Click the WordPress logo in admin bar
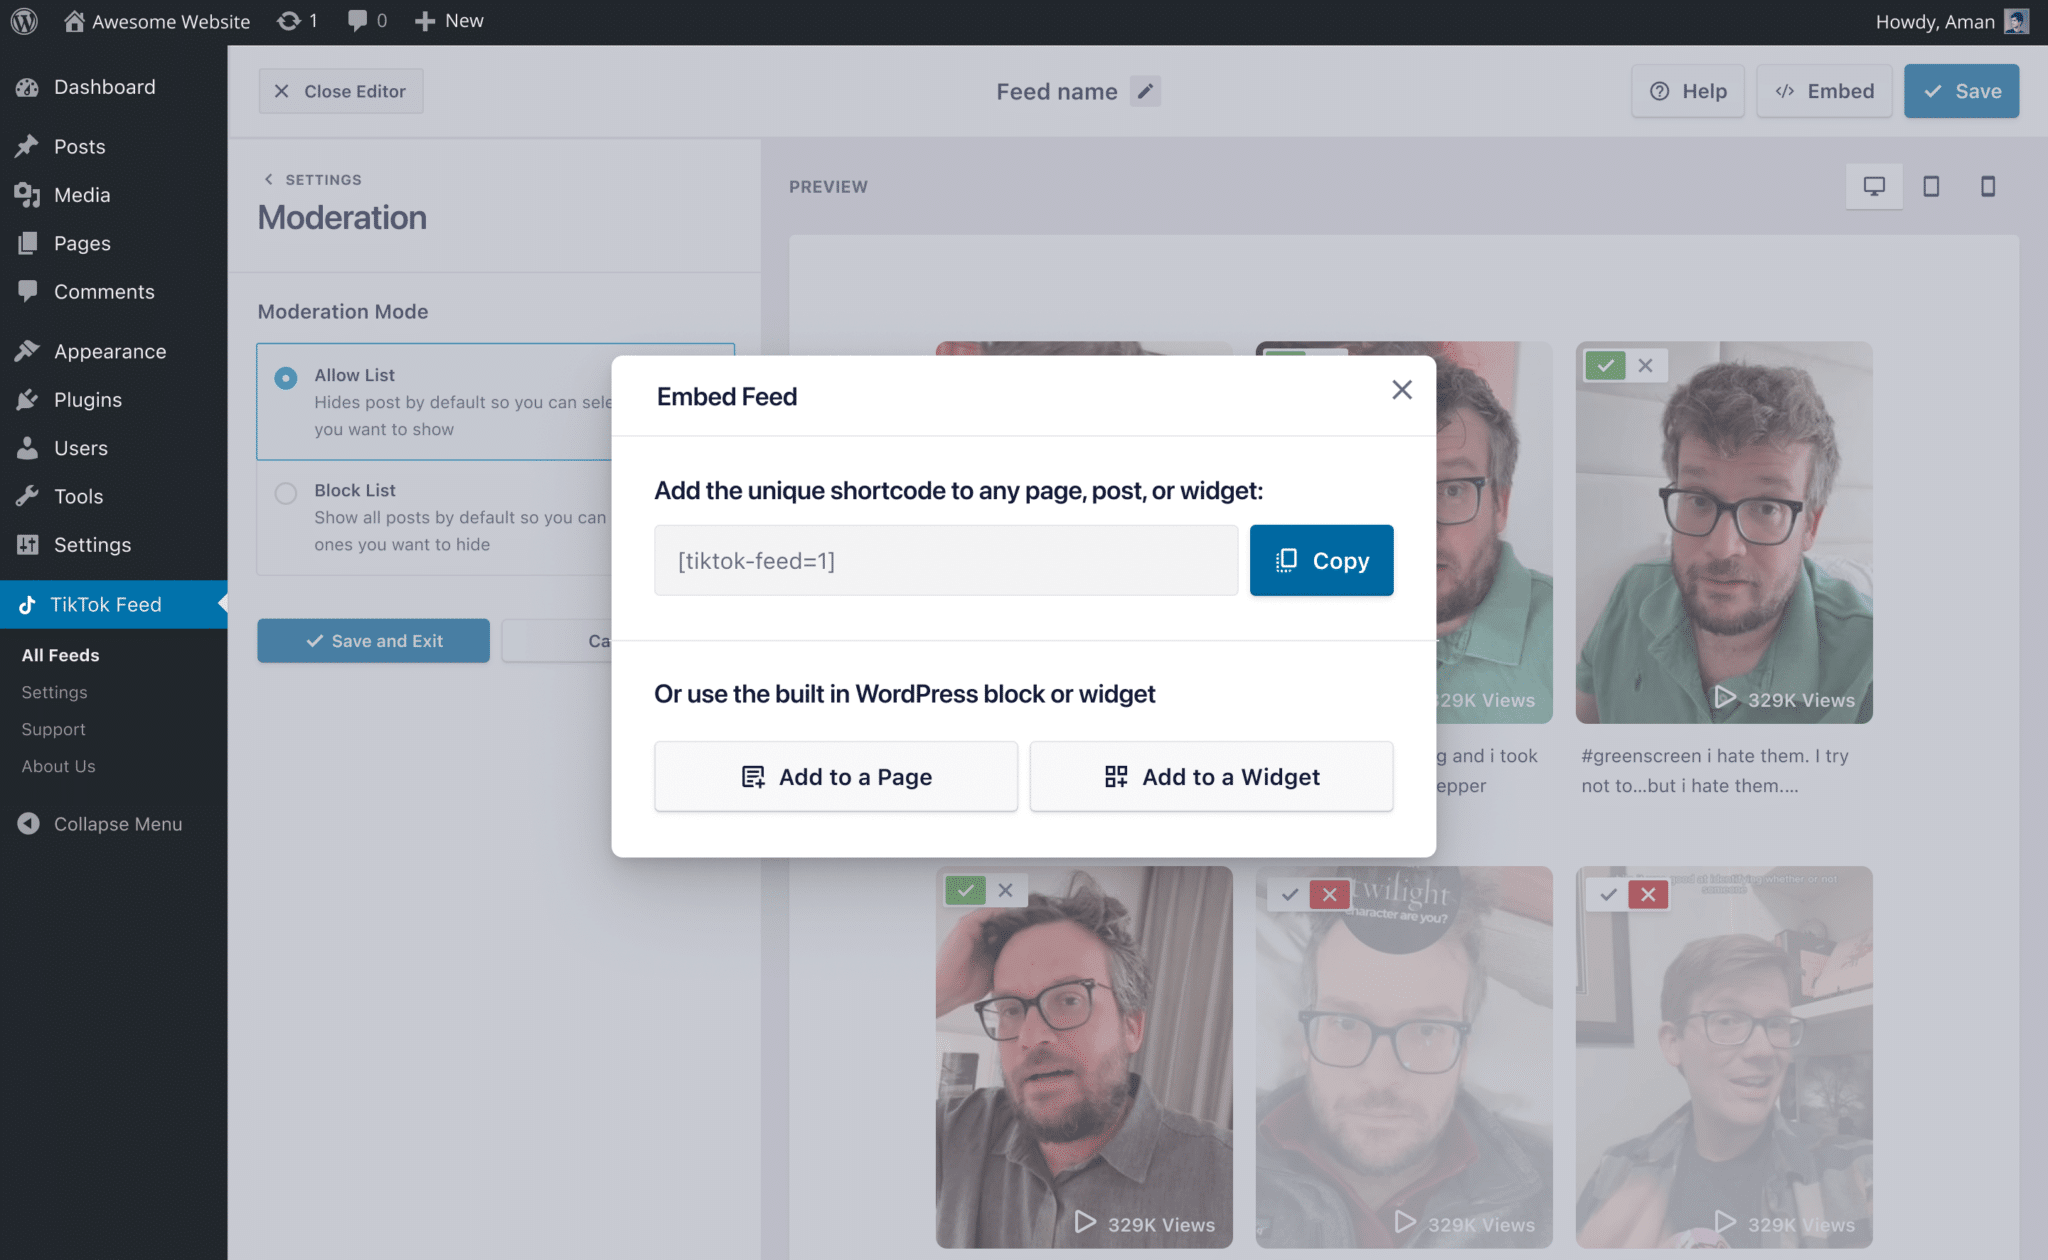Viewport: 2048px width, 1260px height. [x=24, y=21]
